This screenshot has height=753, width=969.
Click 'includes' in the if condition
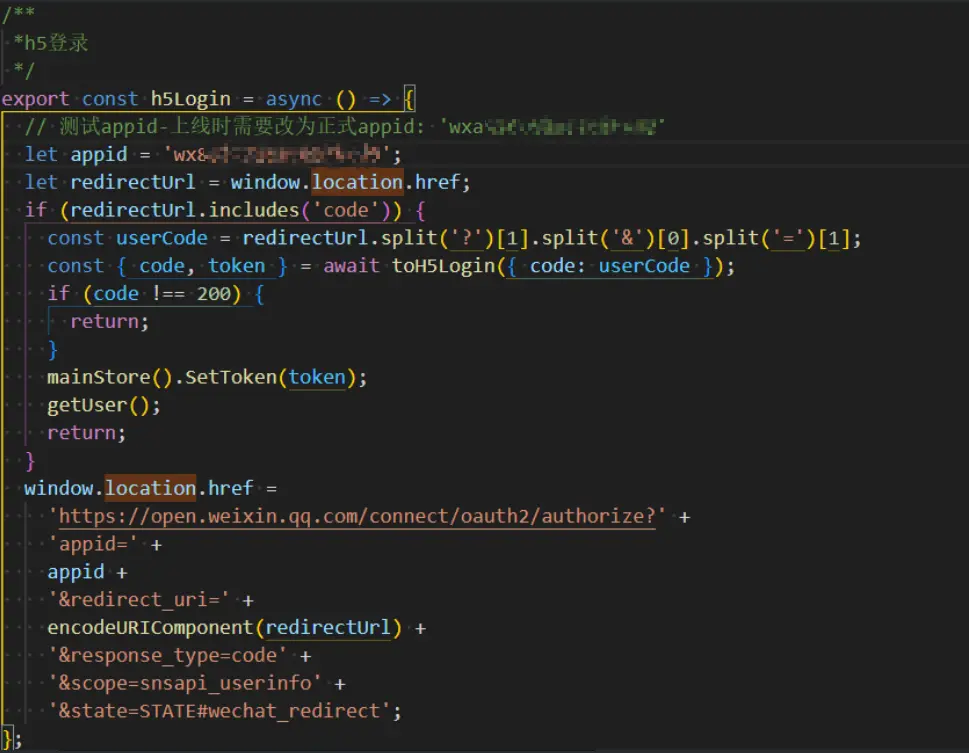point(253,210)
